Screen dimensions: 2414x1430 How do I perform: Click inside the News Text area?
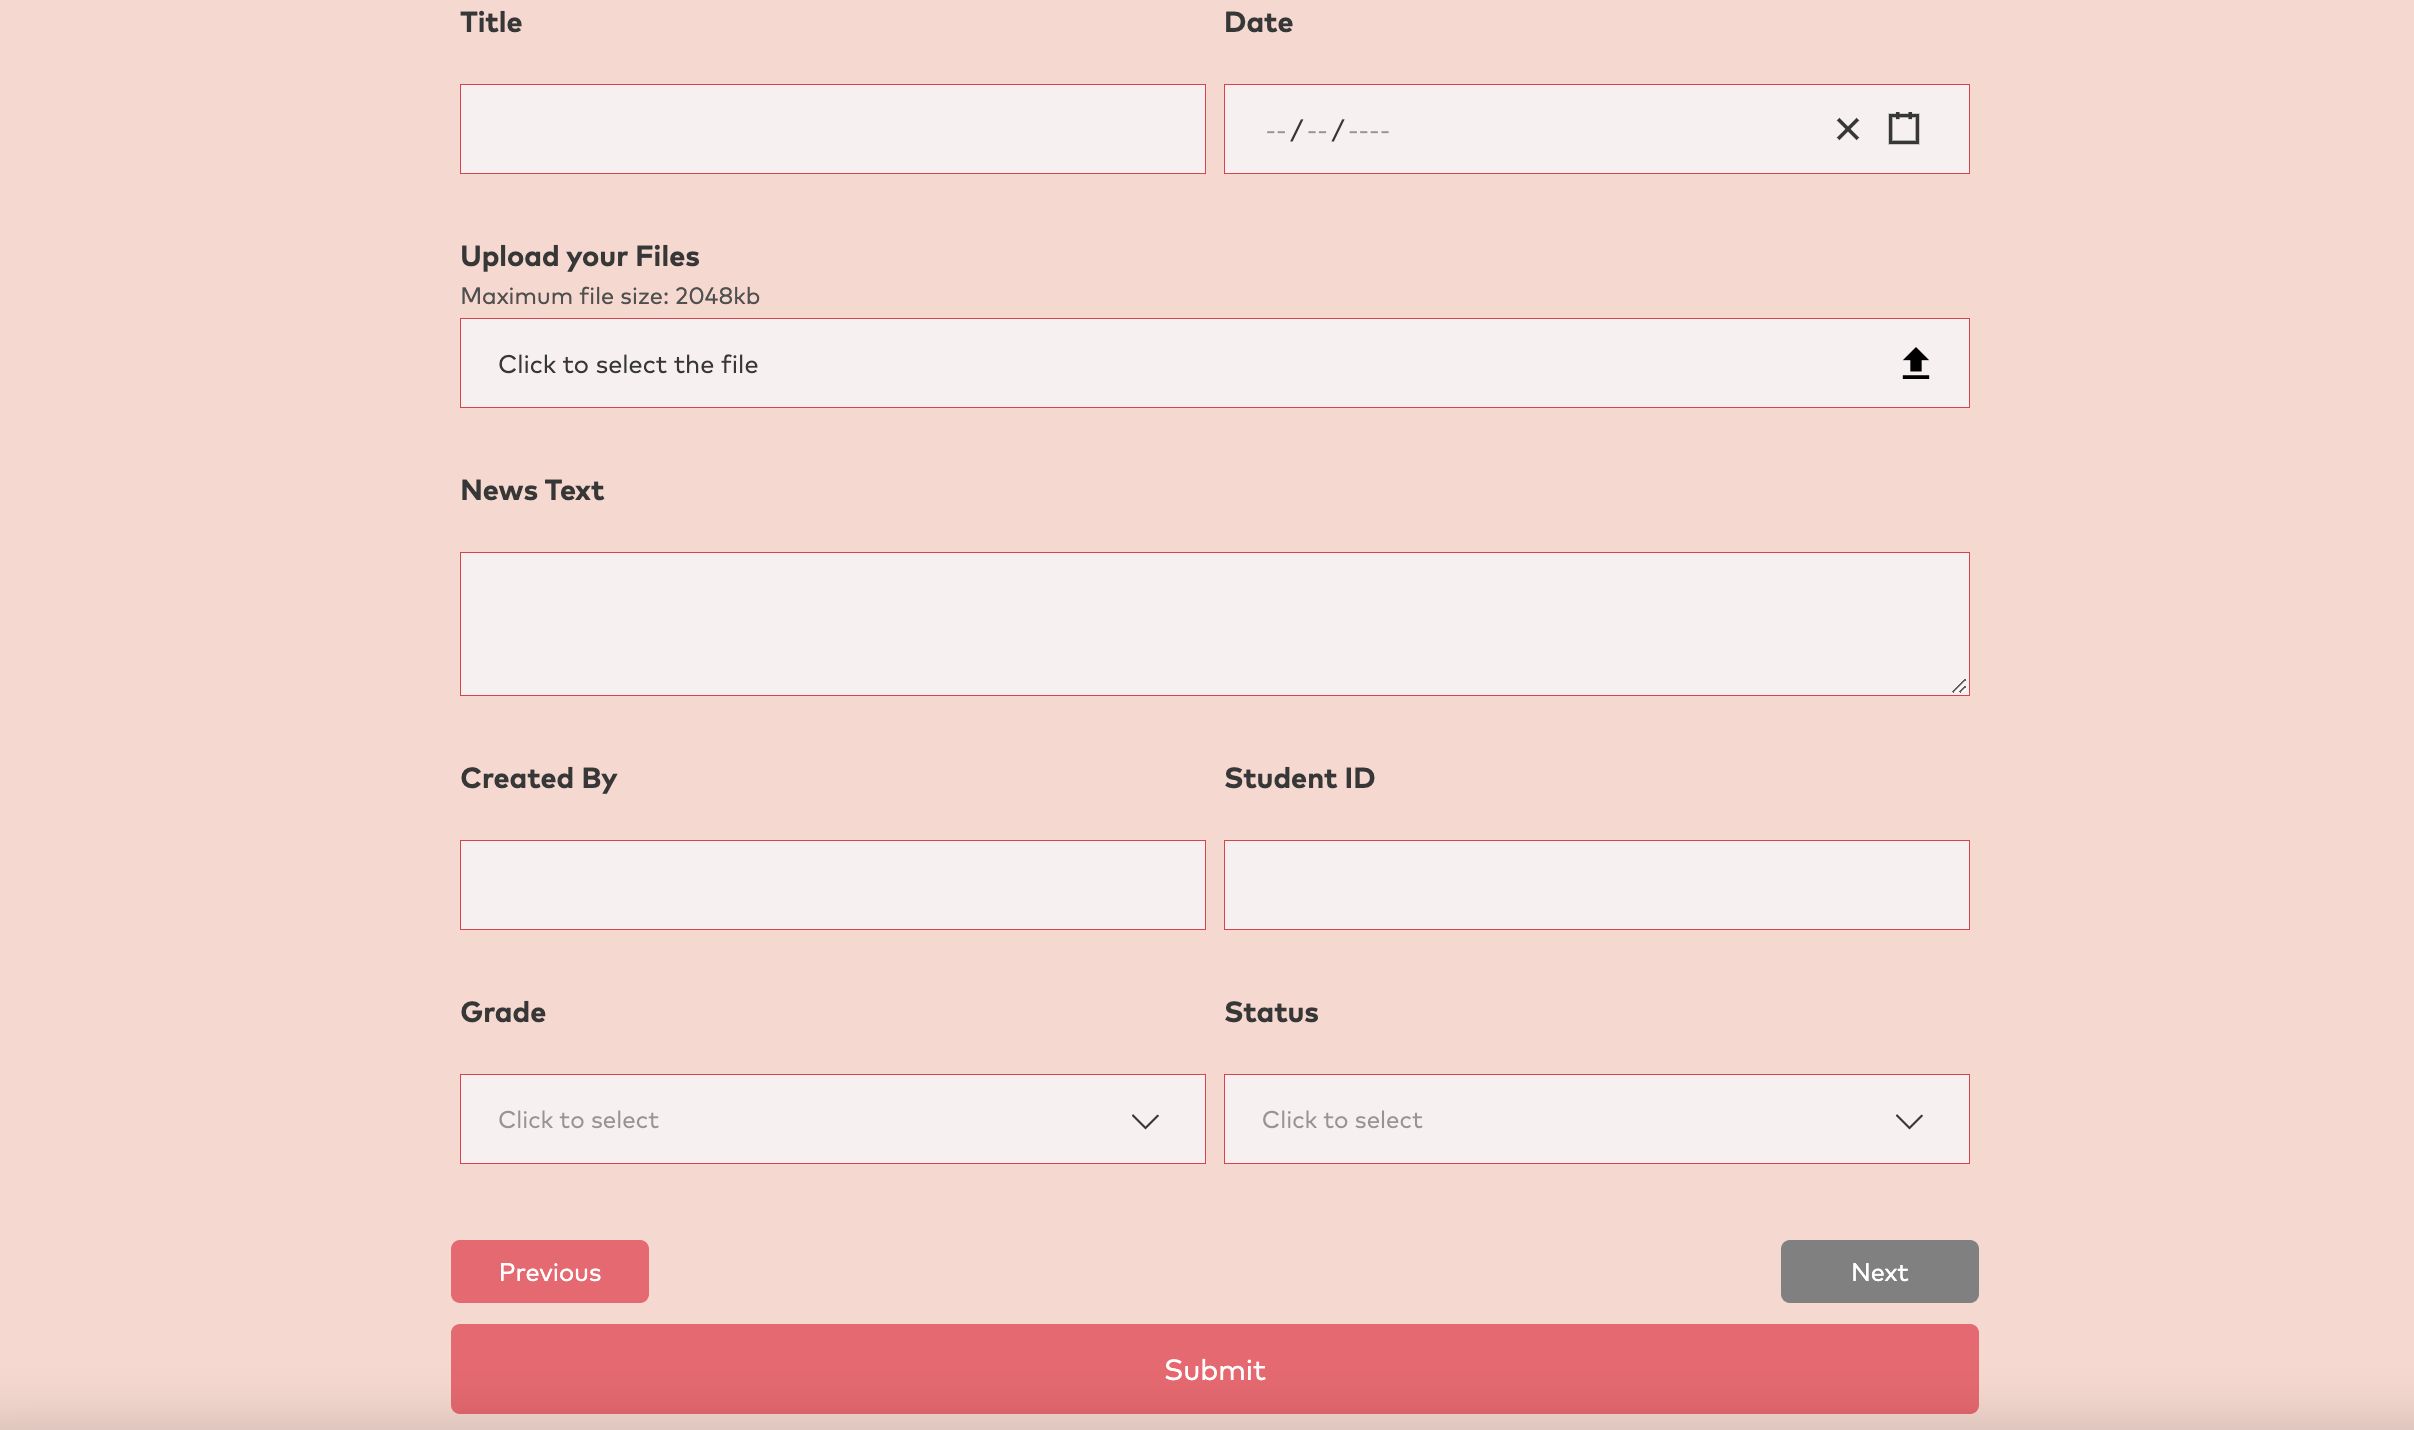(1213, 622)
